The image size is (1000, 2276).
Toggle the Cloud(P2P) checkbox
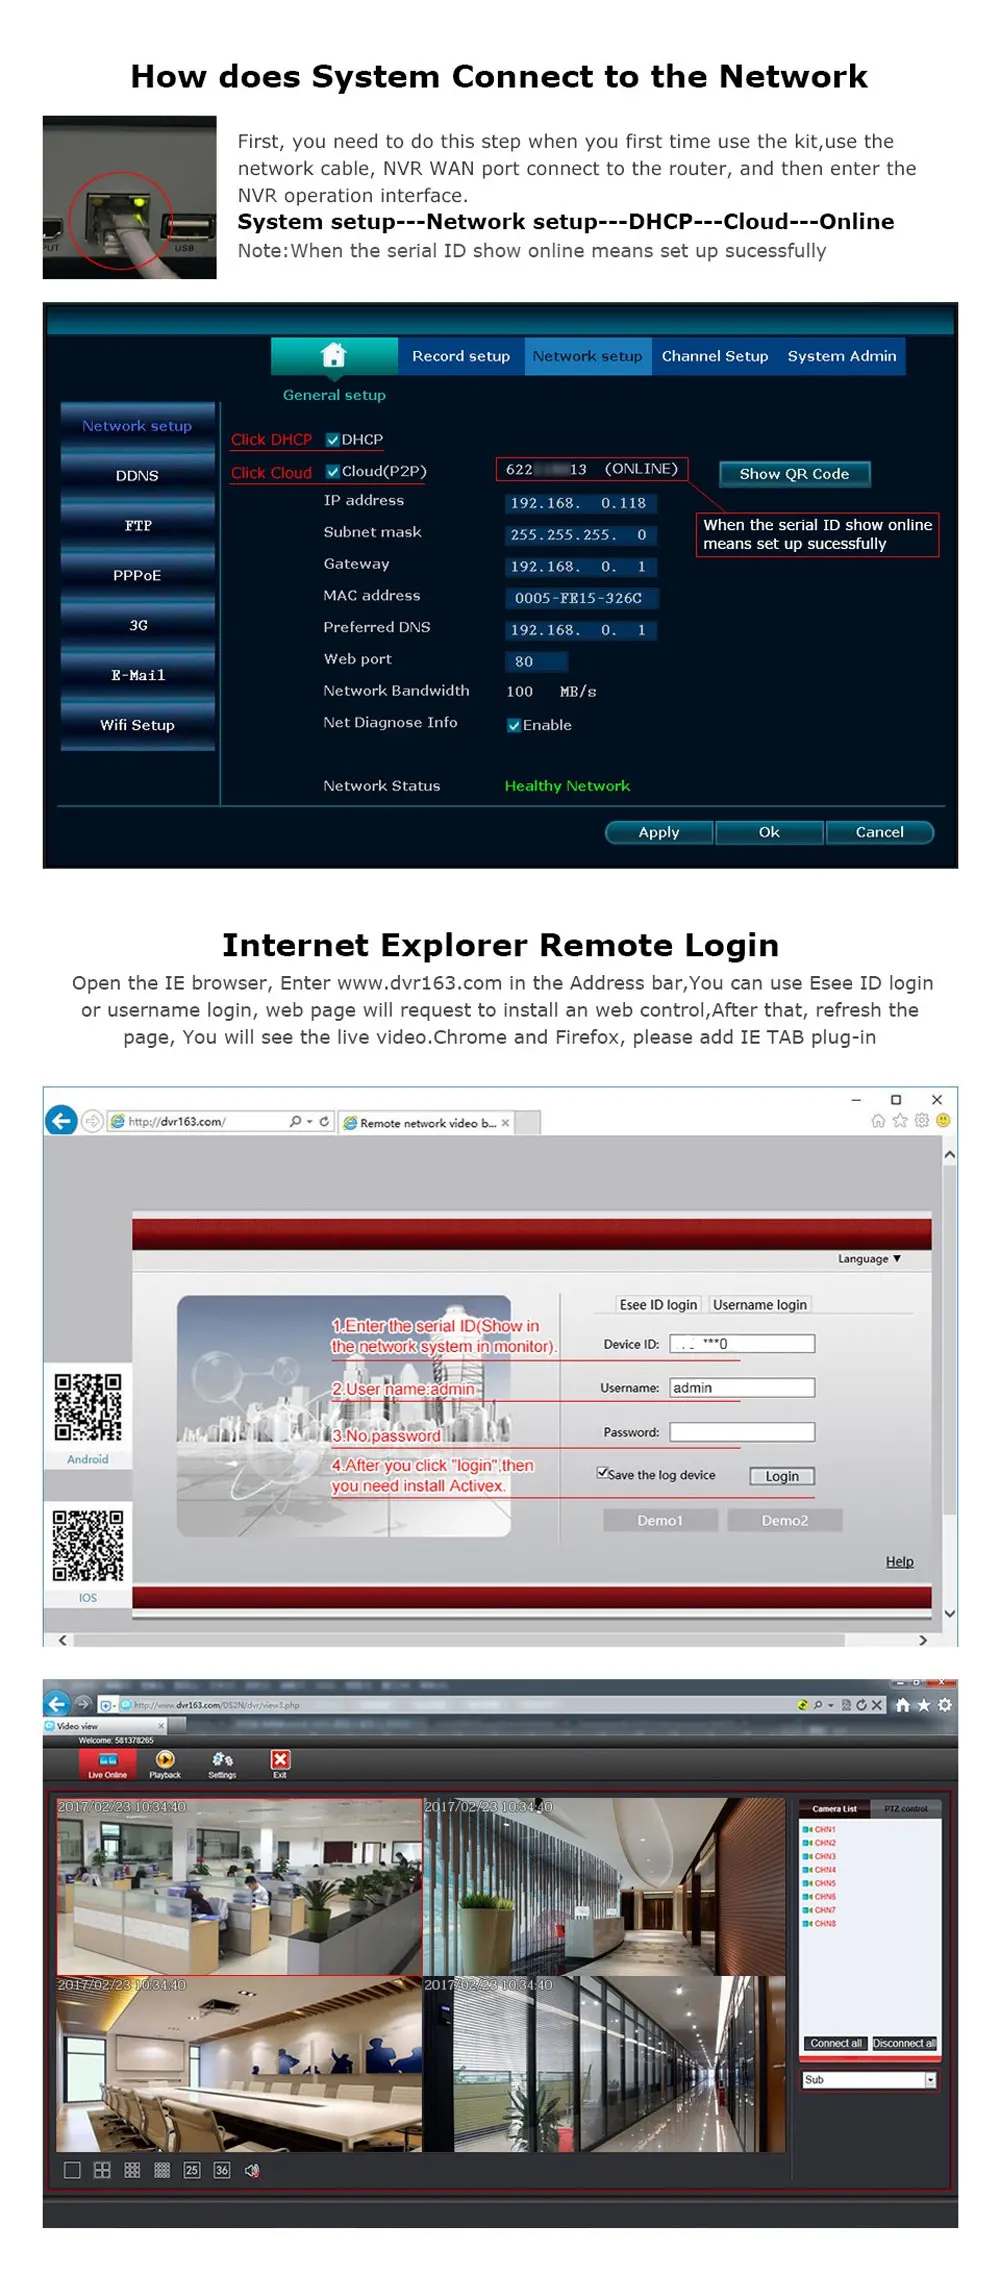pos(333,471)
